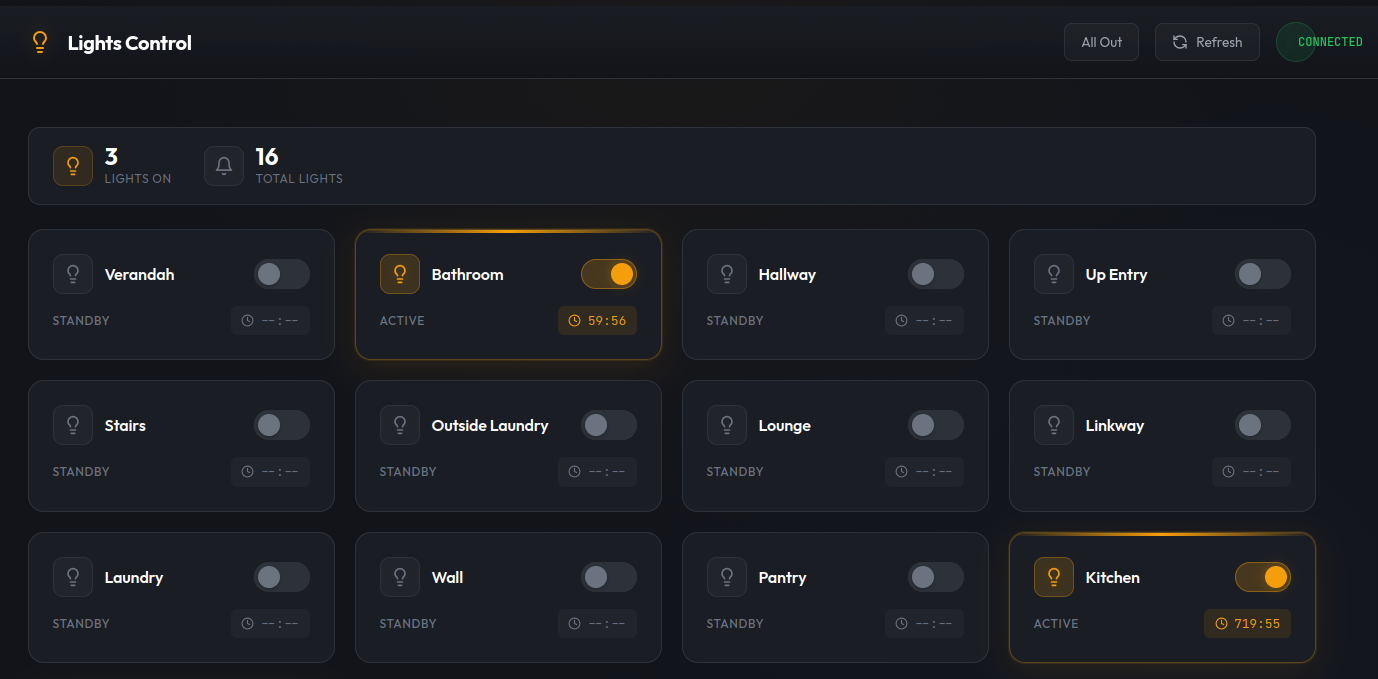Switch off the Kitchen light toggle
Viewport: 1378px width, 679px height.
click(1262, 577)
